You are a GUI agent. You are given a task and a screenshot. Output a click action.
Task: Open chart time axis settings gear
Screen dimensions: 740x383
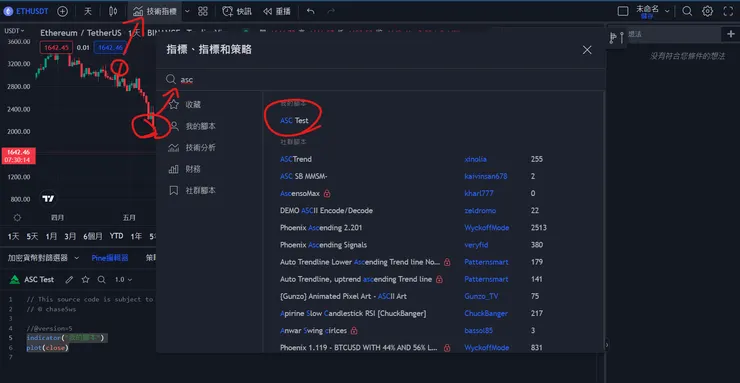(17, 217)
